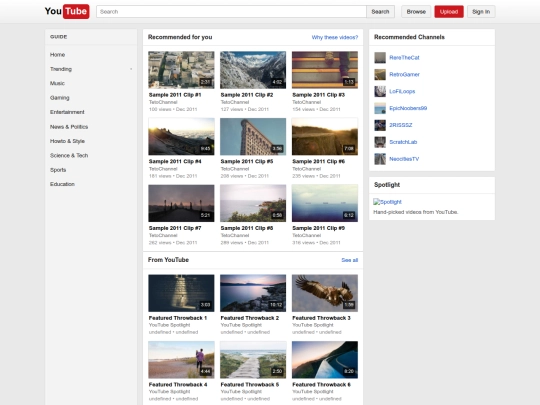Open EpicNoobers99 channel avatar
This screenshot has height=405, width=540.
click(380, 108)
